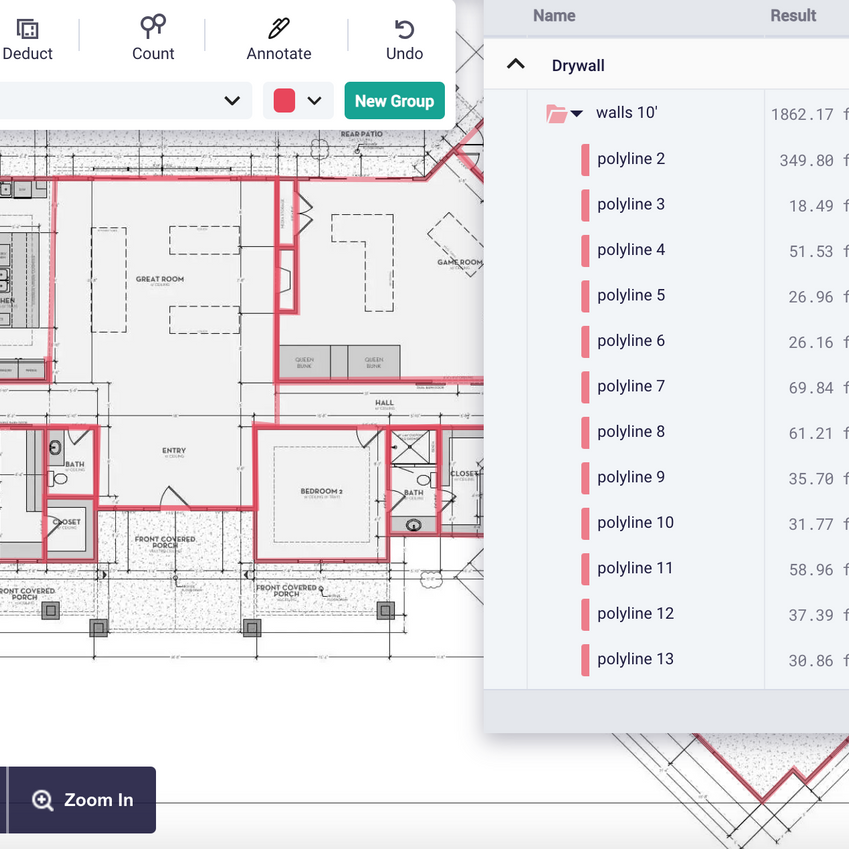The height and width of the screenshot is (849, 849).
Task: Open the color swatch dropdown
Action: click(315, 100)
